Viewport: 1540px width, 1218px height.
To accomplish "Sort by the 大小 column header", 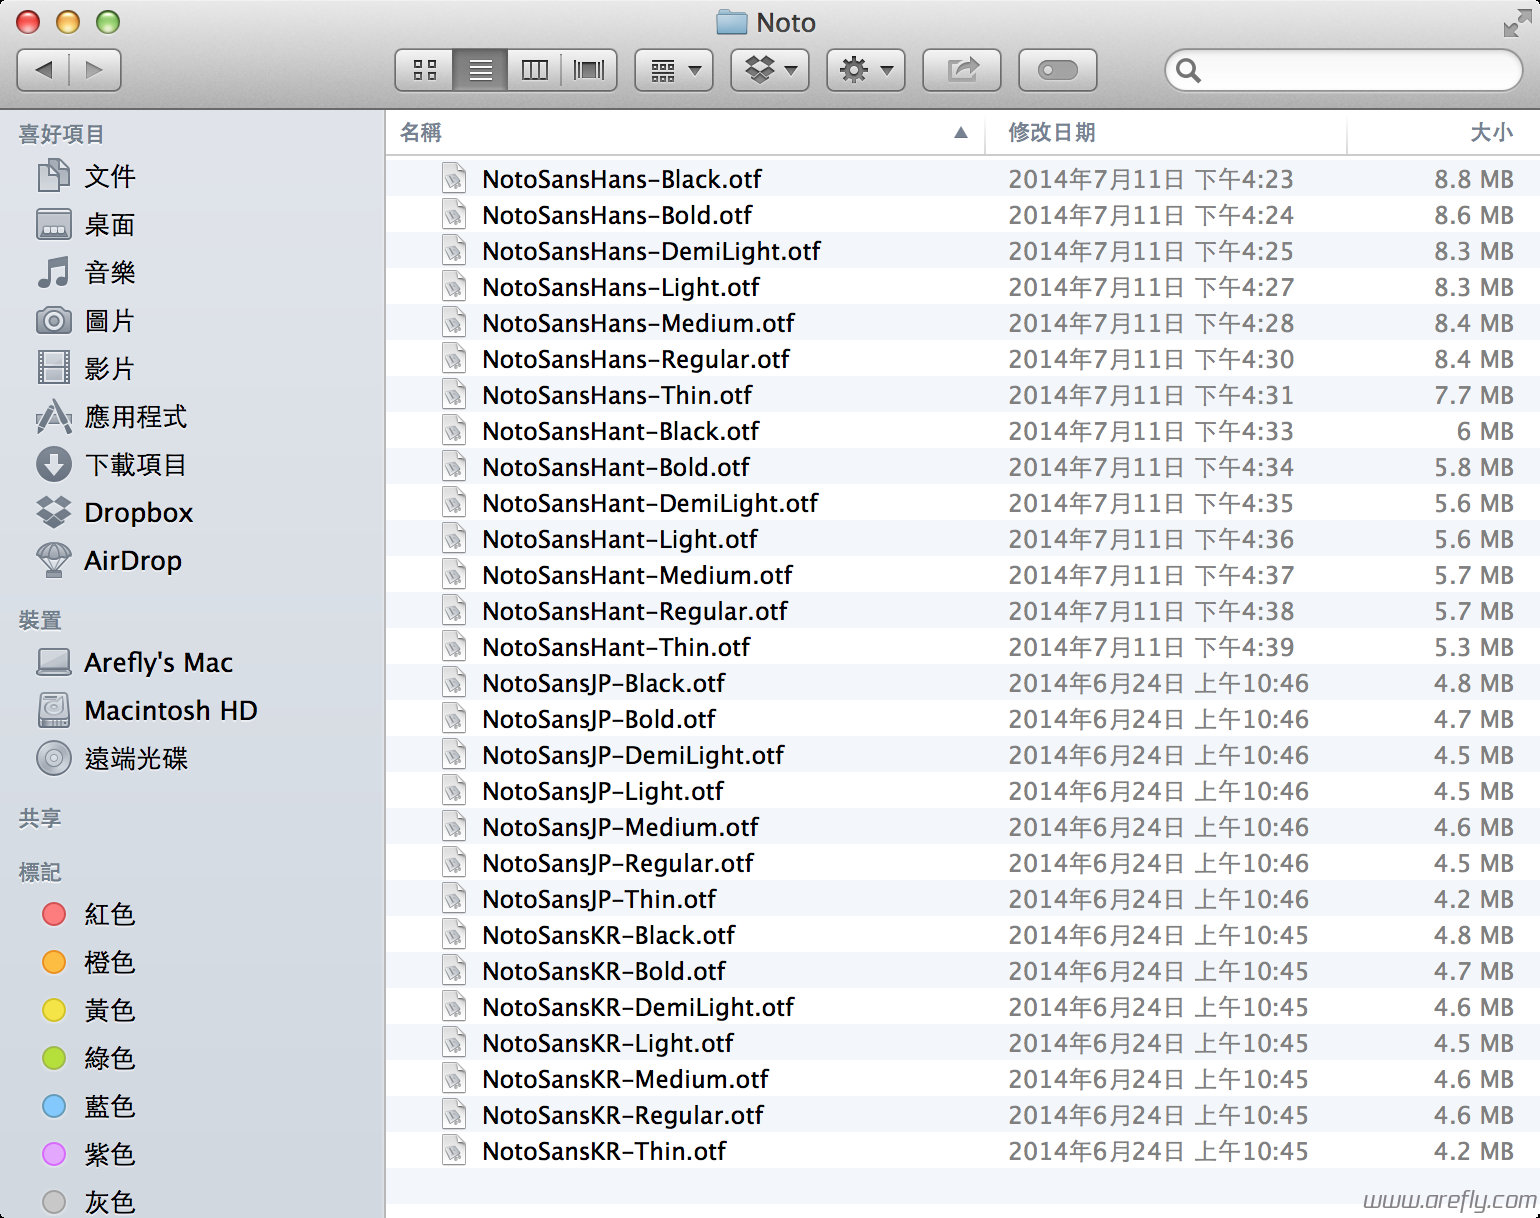I will [x=1443, y=132].
